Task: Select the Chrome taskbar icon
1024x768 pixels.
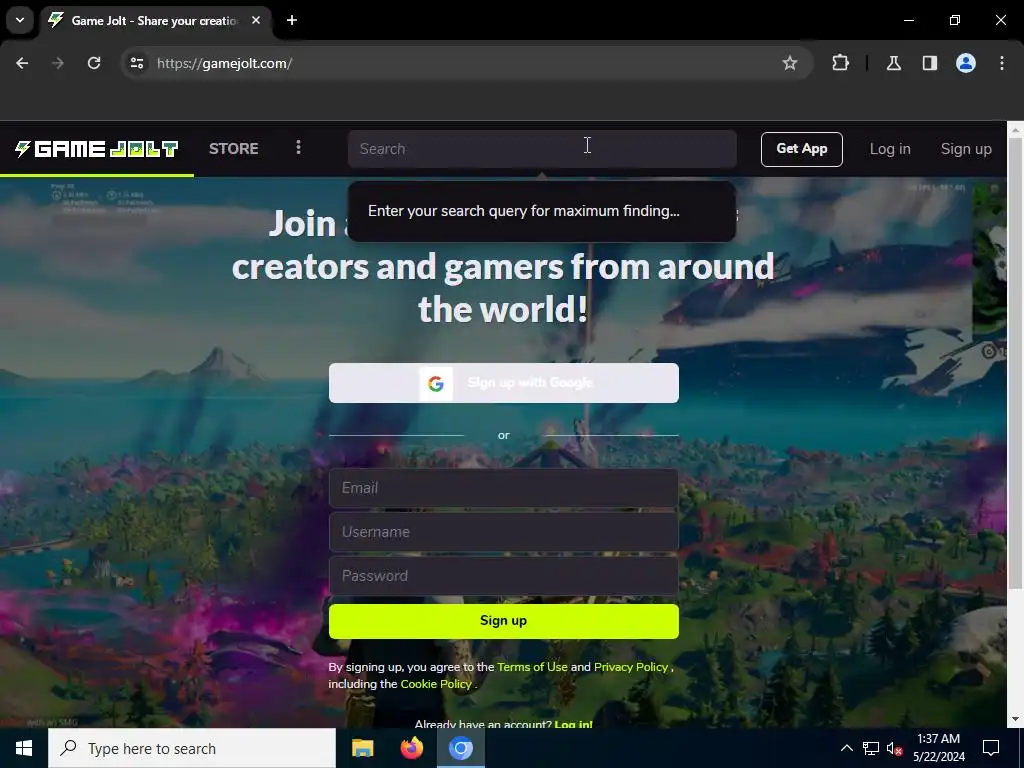Action: (460, 748)
